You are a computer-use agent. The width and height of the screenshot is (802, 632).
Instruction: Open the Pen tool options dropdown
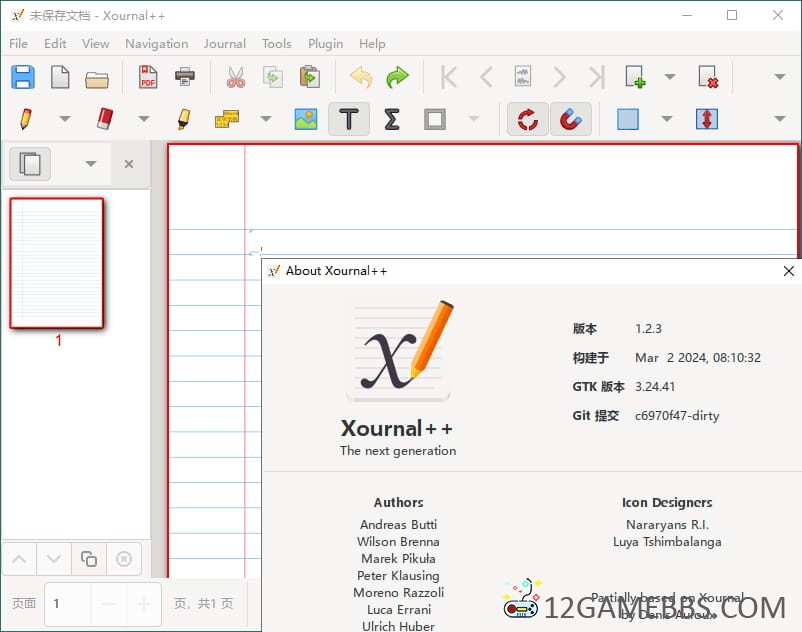pyautogui.click(x=65, y=119)
